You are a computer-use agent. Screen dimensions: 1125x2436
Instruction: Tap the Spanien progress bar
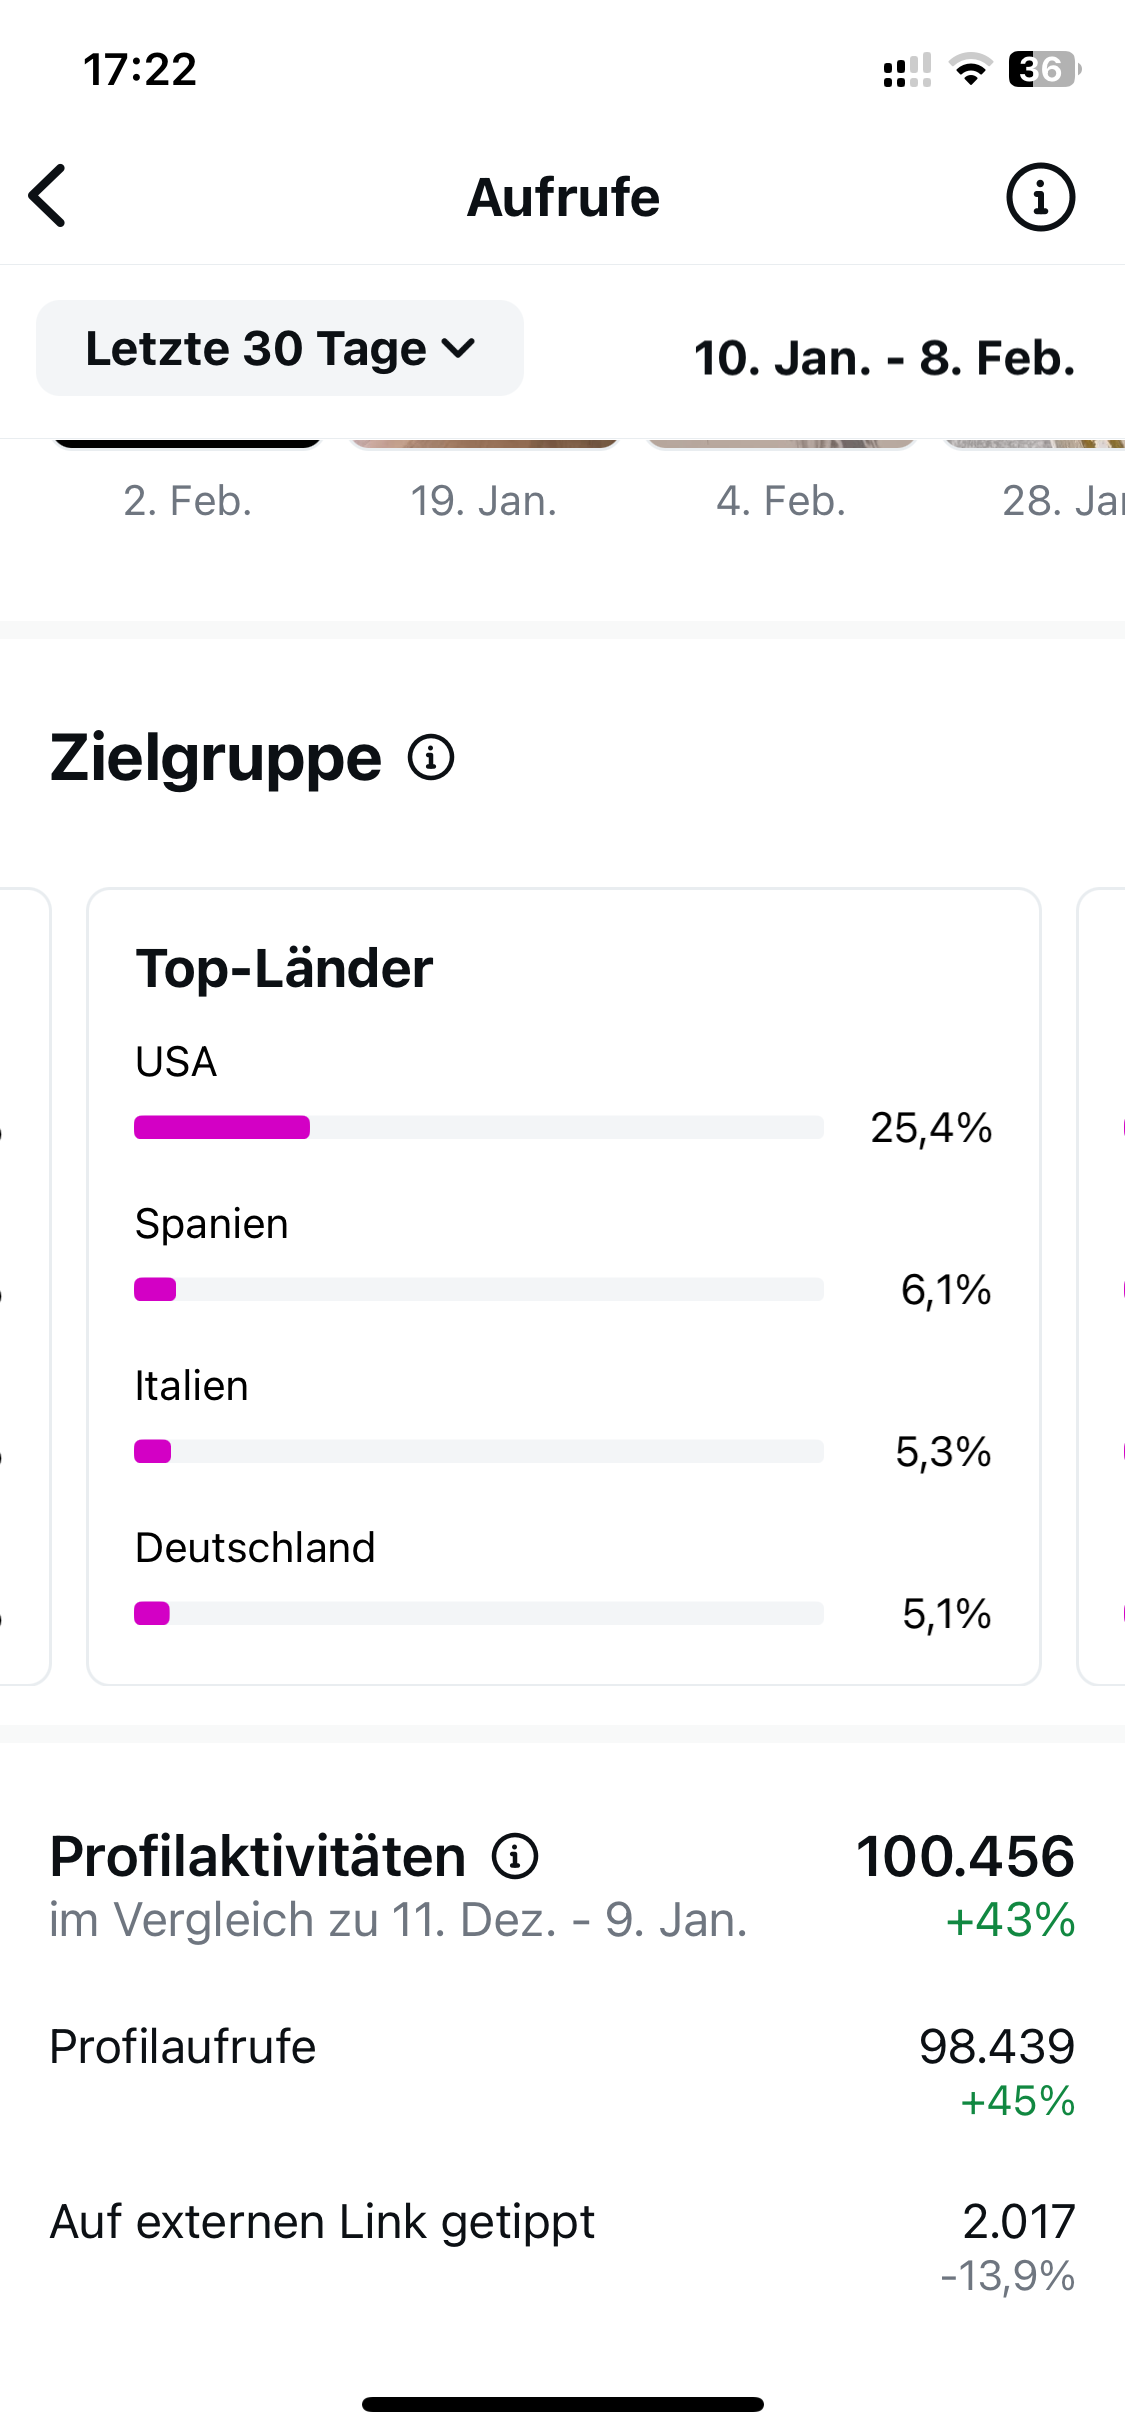pyautogui.click(x=479, y=1289)
